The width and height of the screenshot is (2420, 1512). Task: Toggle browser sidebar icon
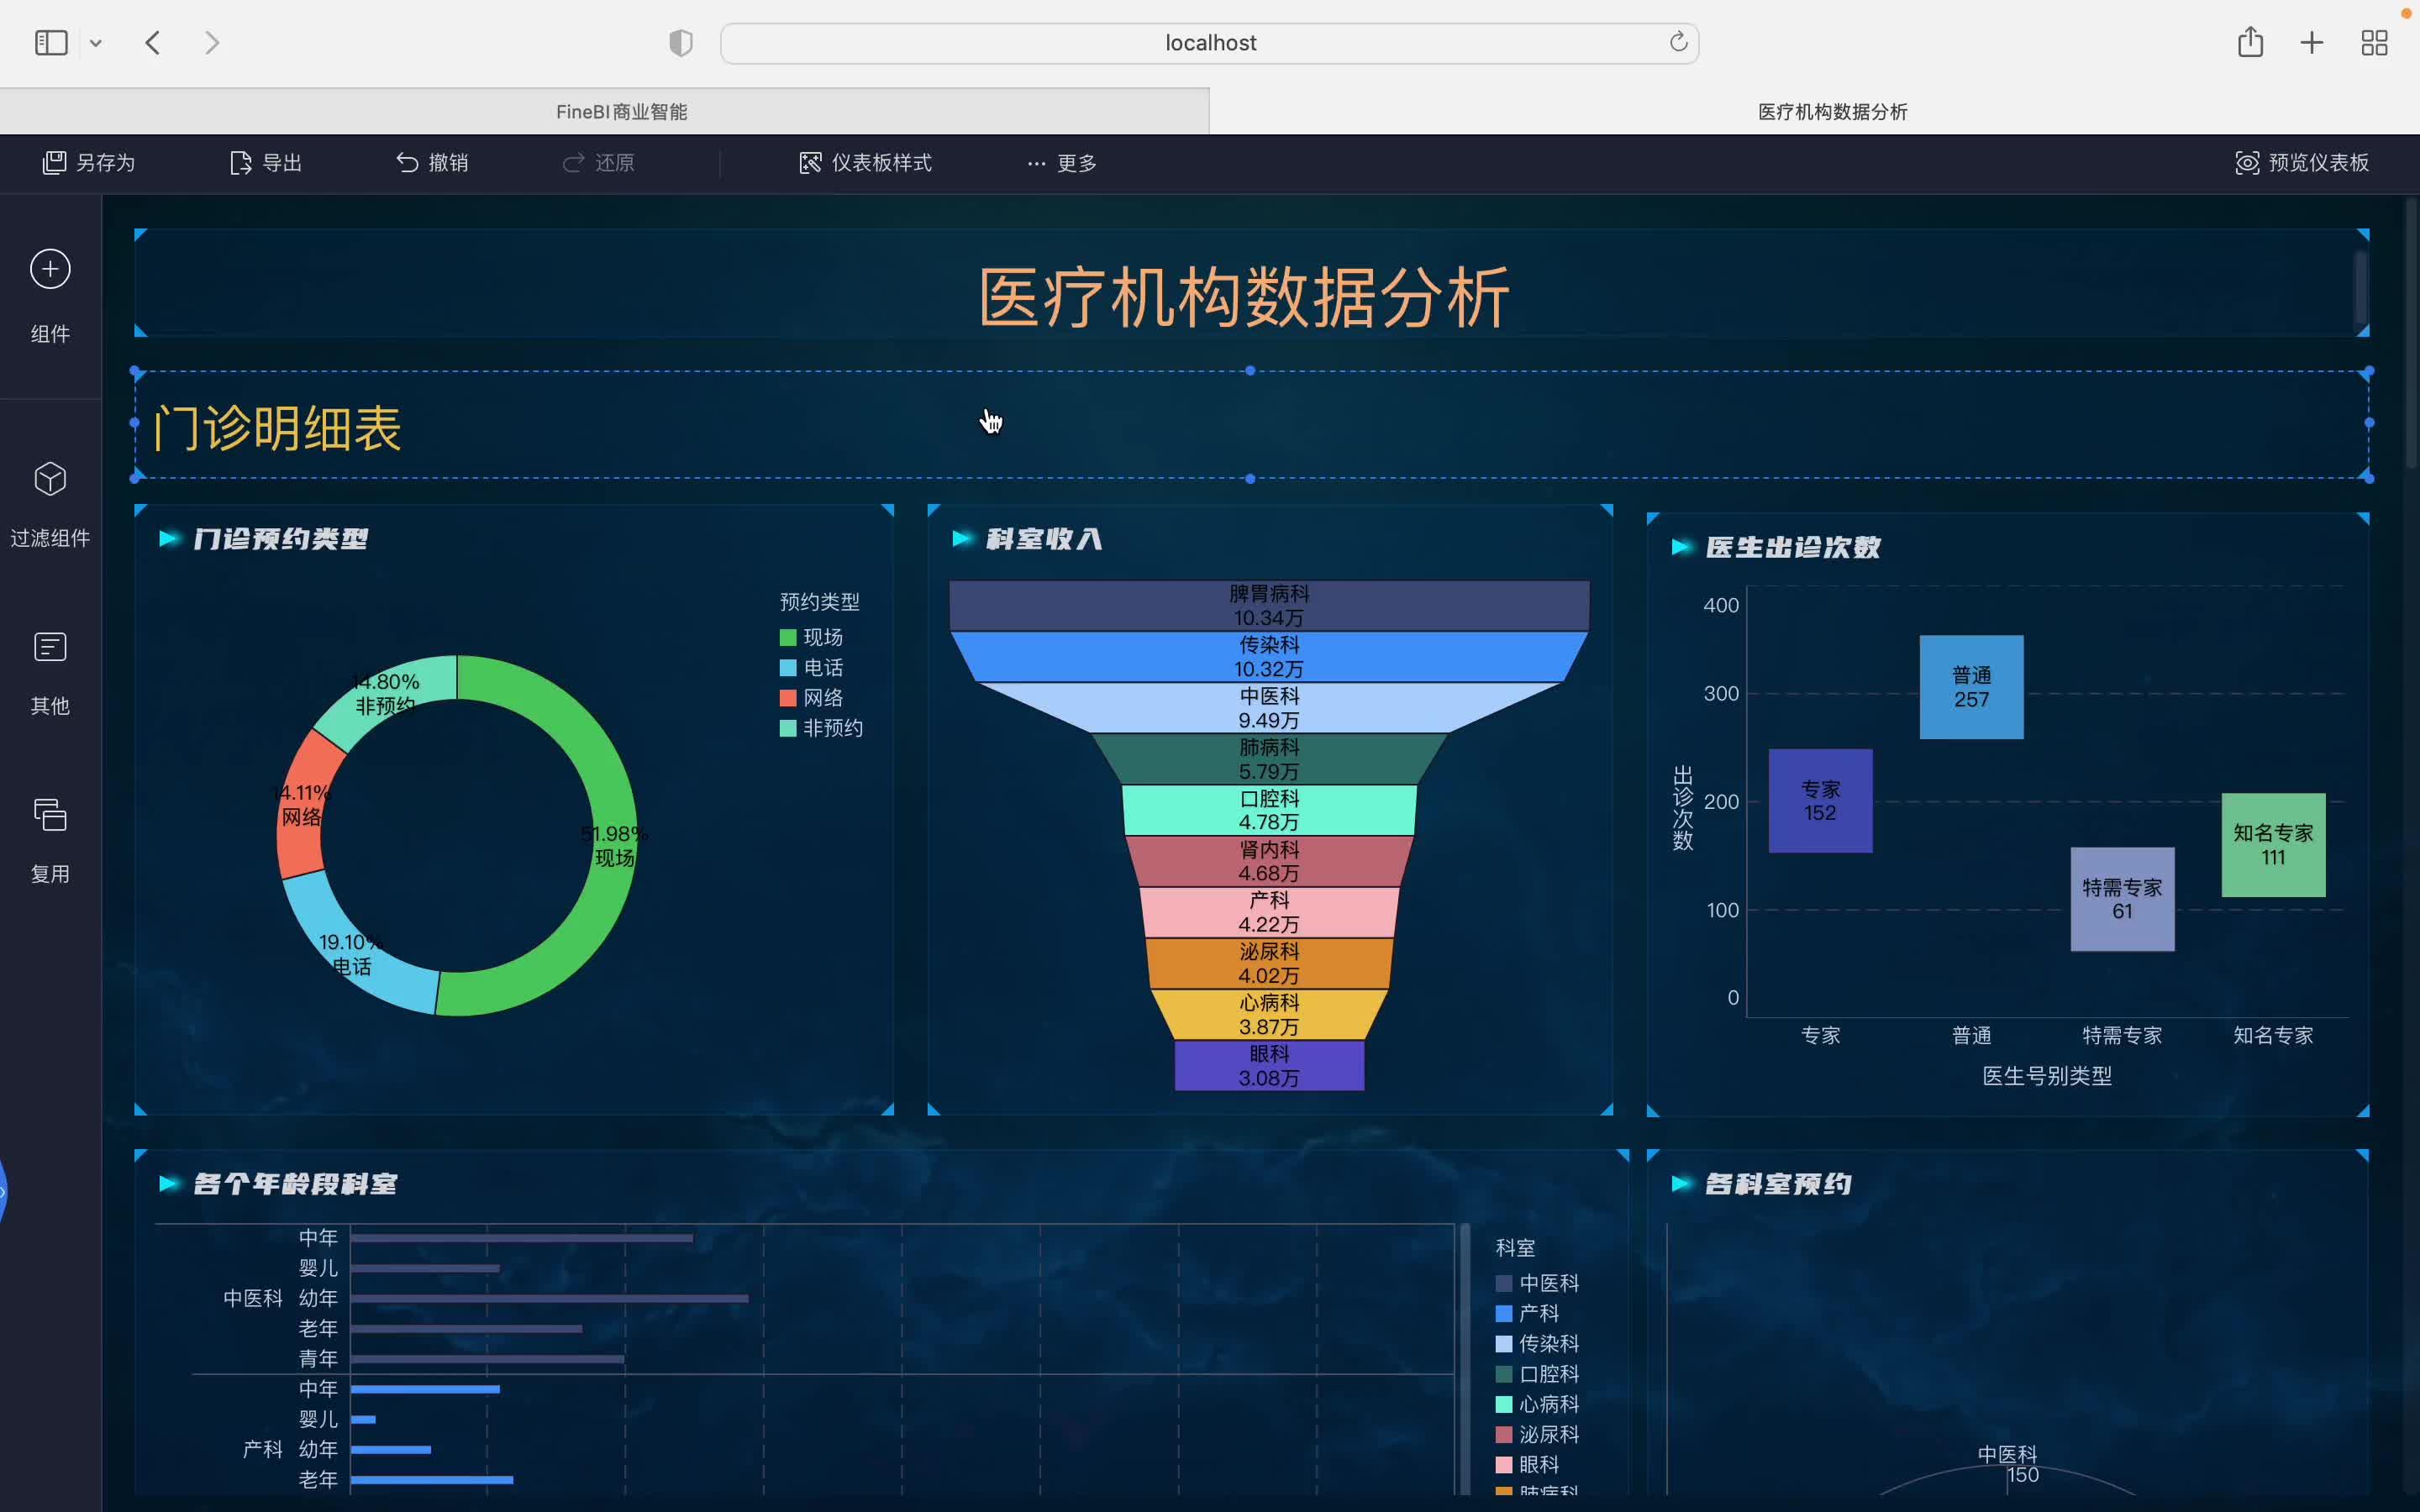tap(51, 43)
